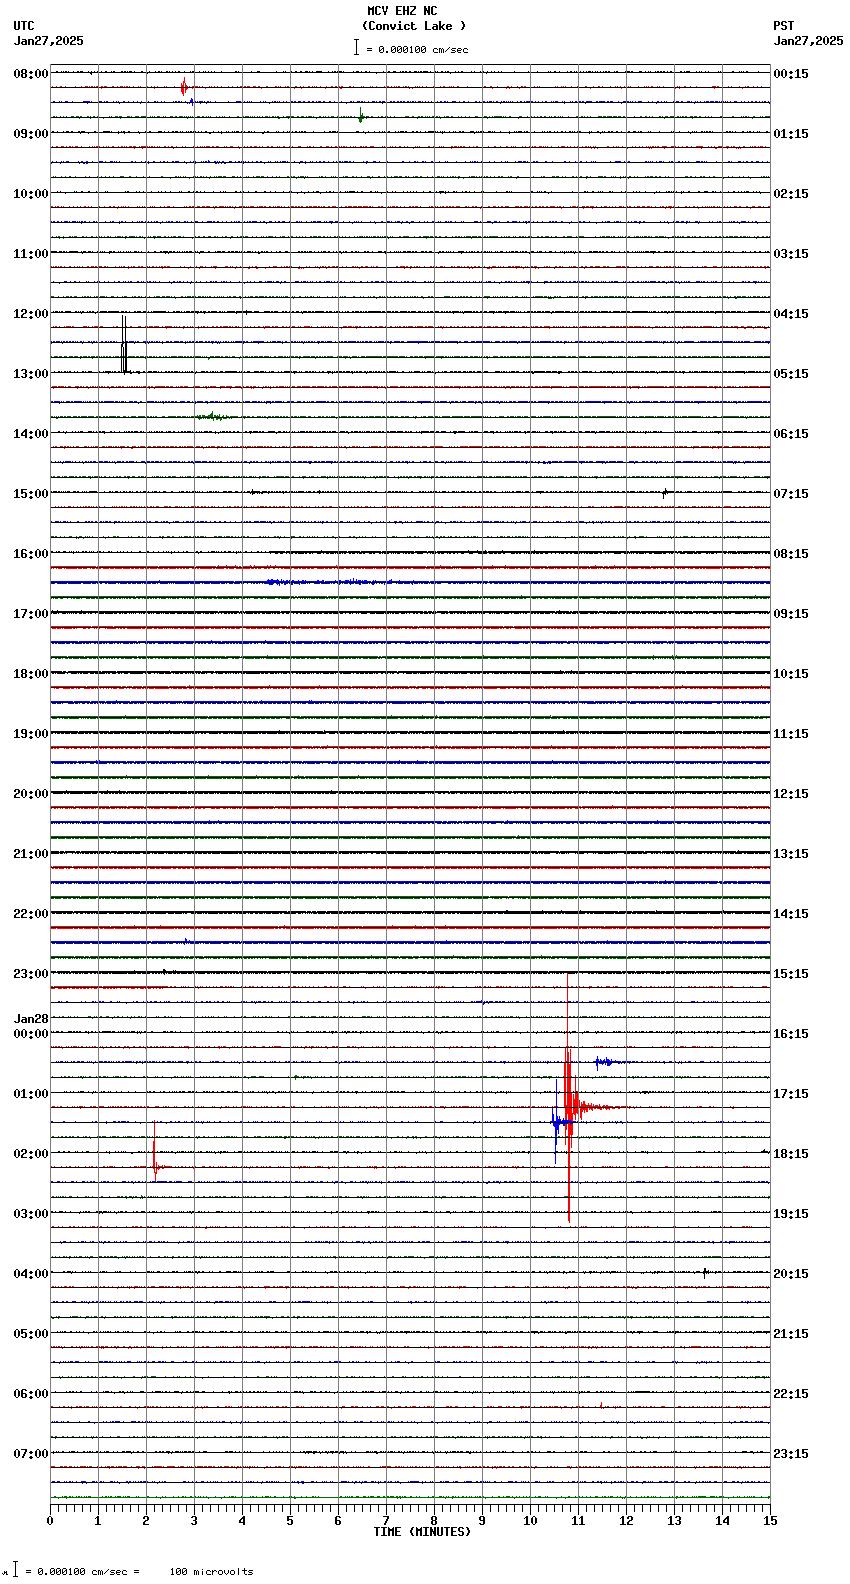Viewport: 850px width, 1584px height.
Task: Click the small red event on 08:15 trace
Action: pos(184,87)
